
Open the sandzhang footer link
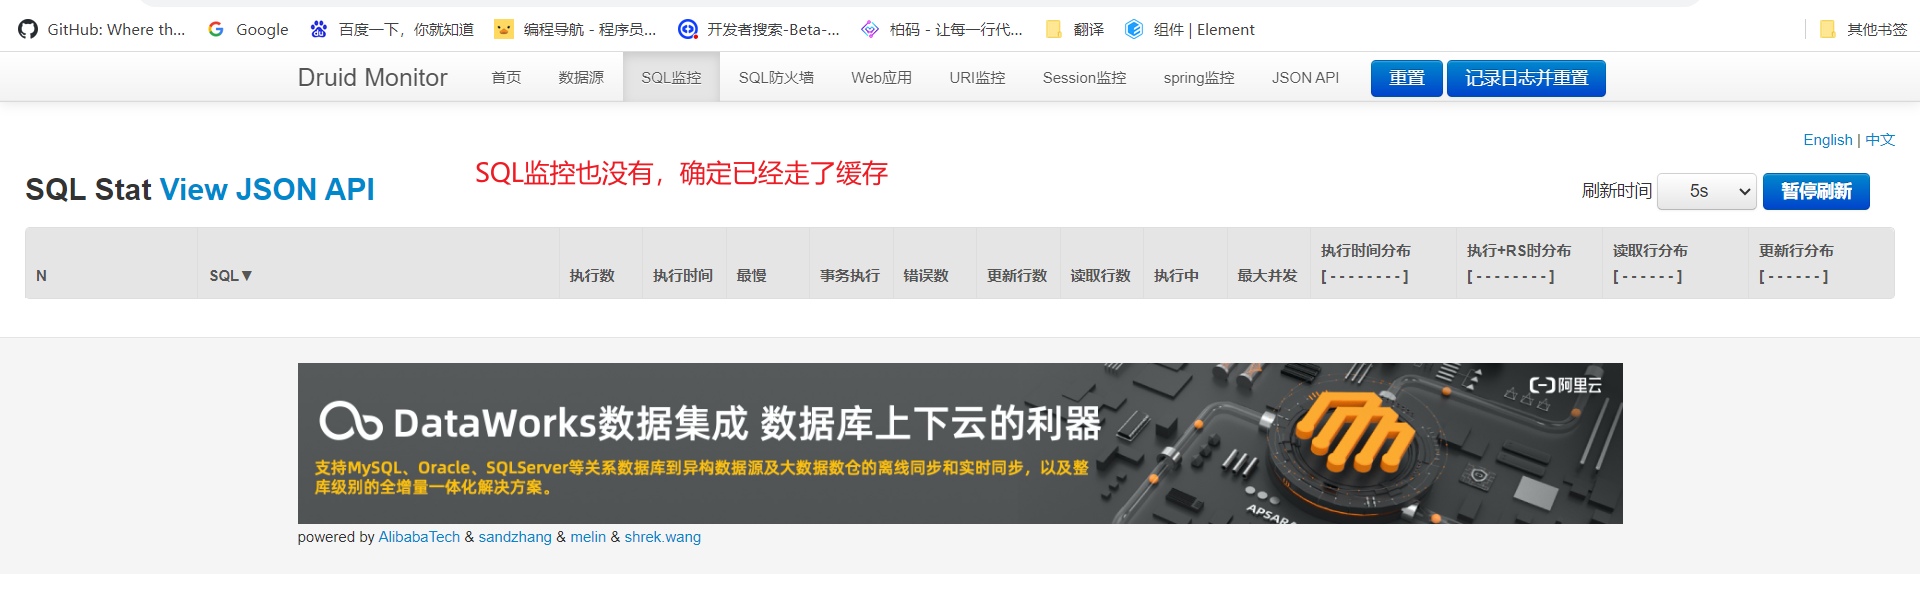[515, 537]
